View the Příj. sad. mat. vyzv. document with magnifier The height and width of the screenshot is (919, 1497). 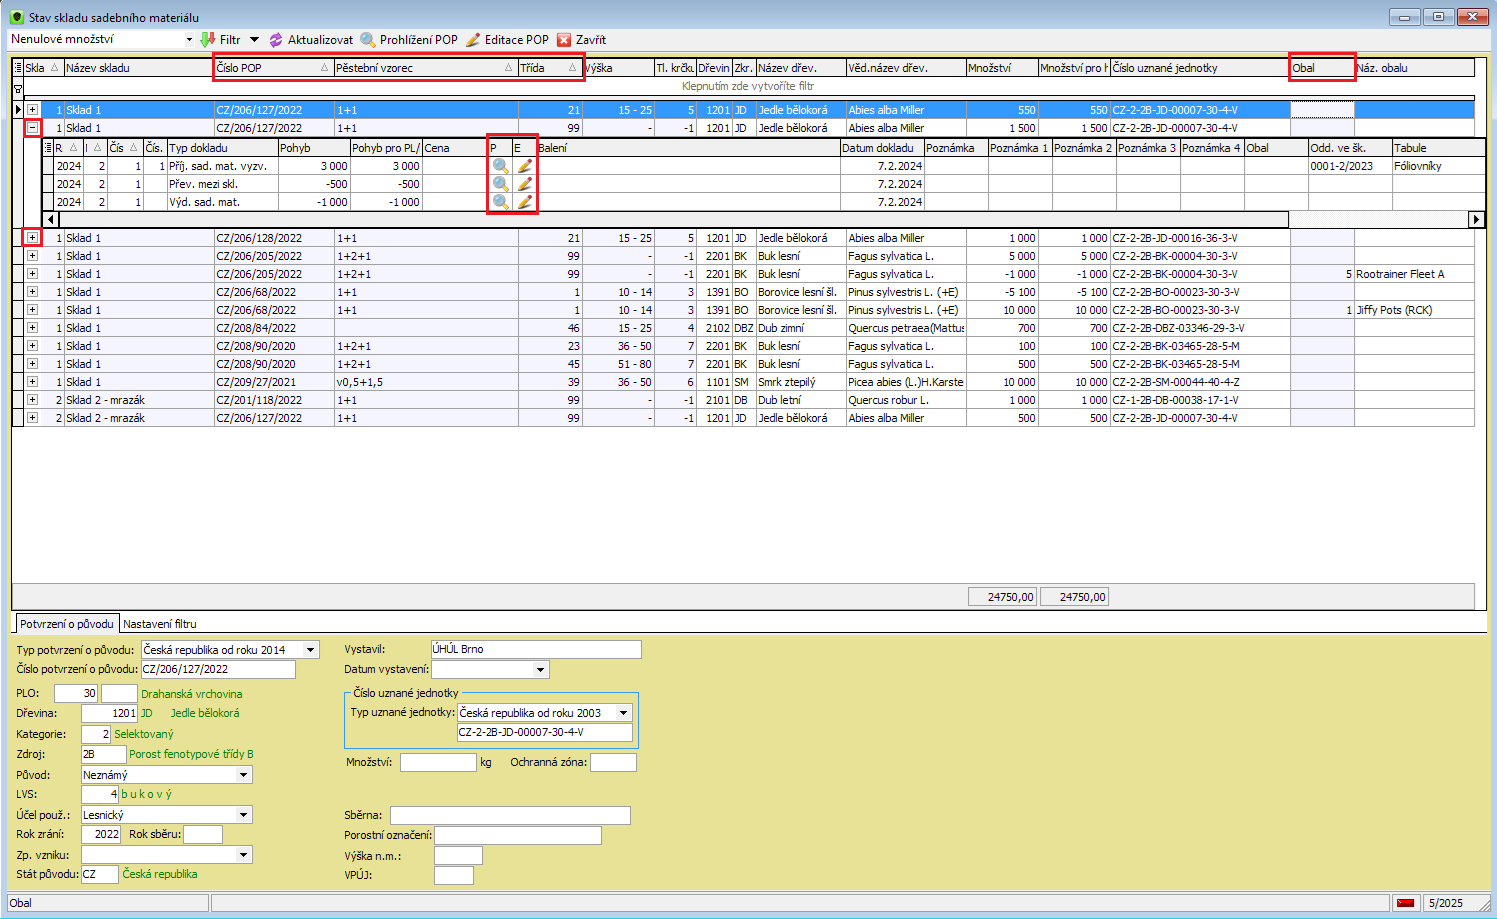[500, 166]
